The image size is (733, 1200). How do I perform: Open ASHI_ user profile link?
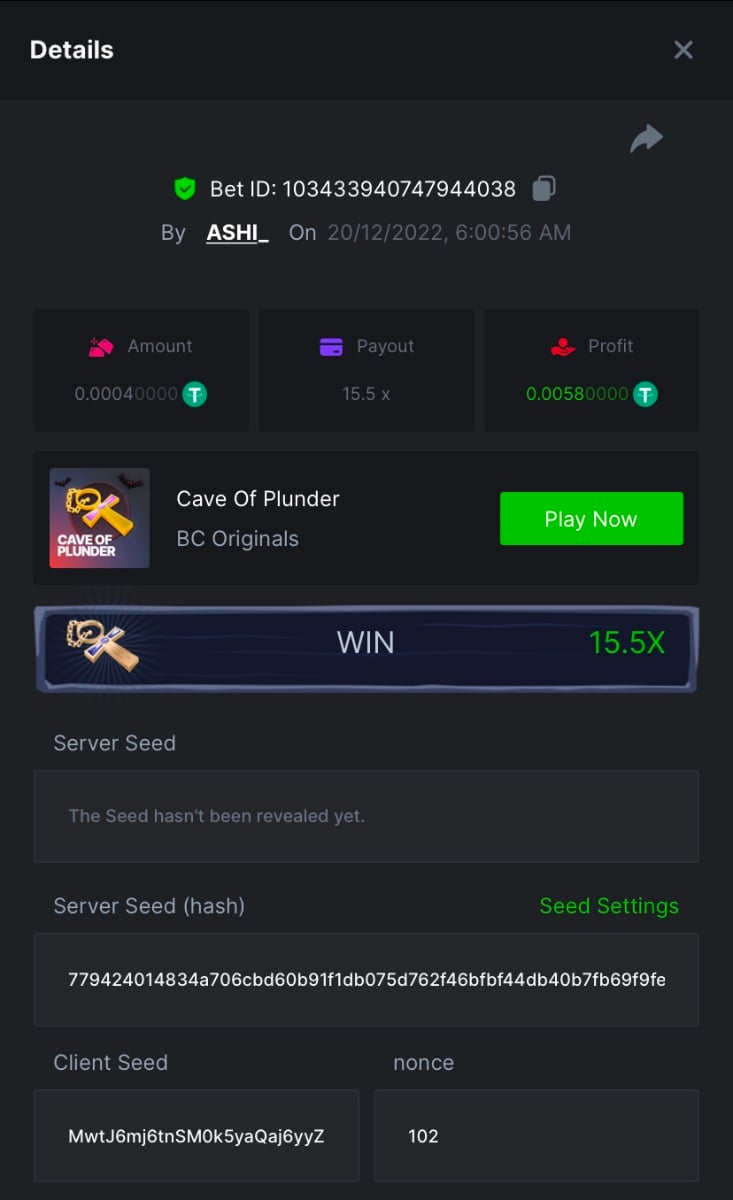point(237,233)
